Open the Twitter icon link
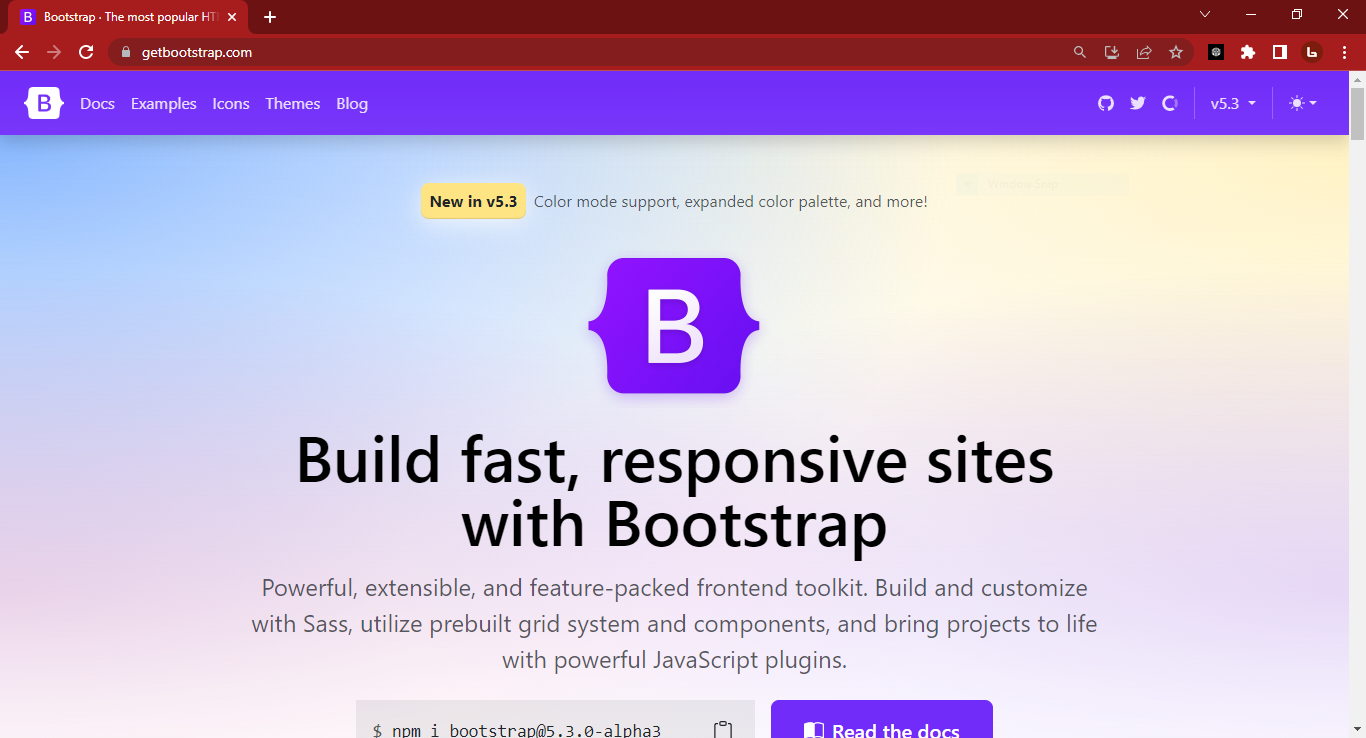The width and height of the screenshot is (1366, 738). (x=1137, y=103)
